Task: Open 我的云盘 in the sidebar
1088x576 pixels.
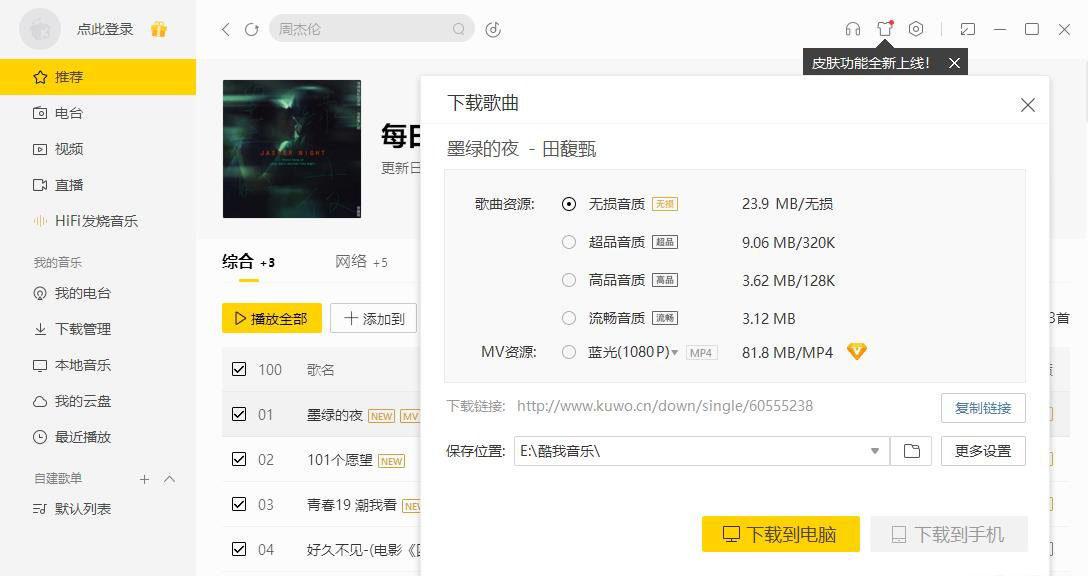Action: coord(98,401)
